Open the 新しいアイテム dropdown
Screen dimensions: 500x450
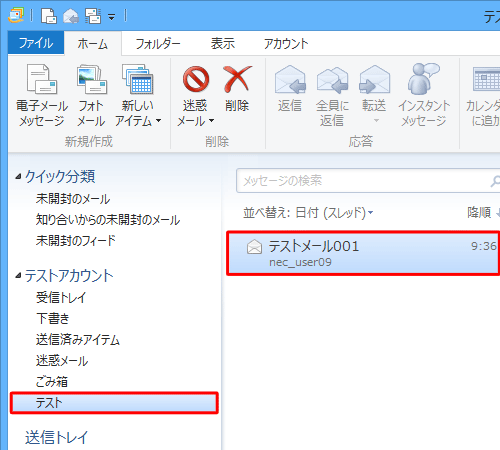click(138, 96)
